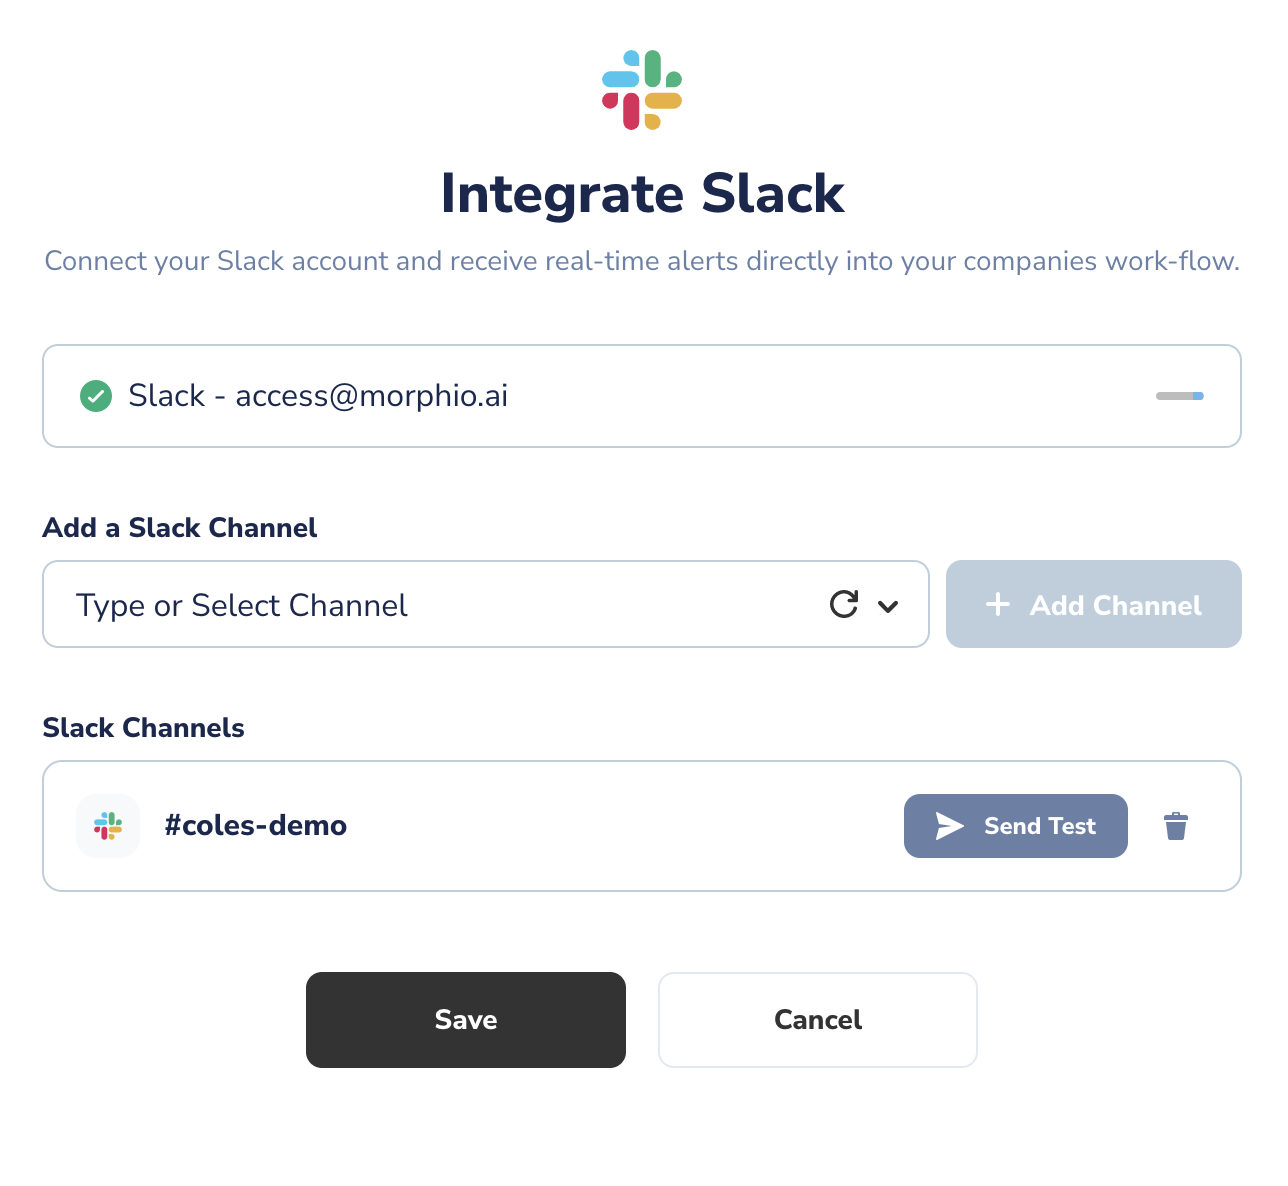Click the large Slack logo at top

(642, 90)
